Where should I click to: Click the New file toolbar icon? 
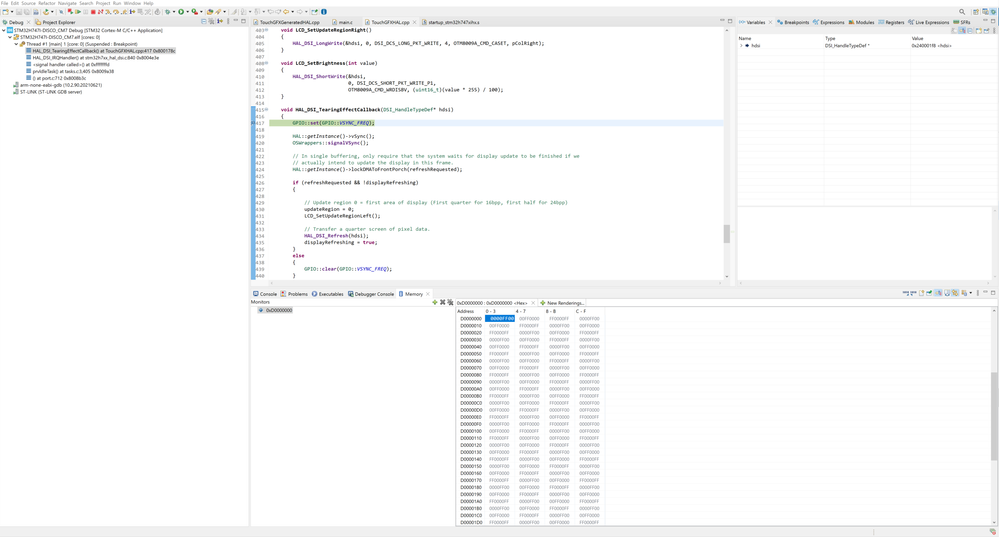tap(4, 11)
